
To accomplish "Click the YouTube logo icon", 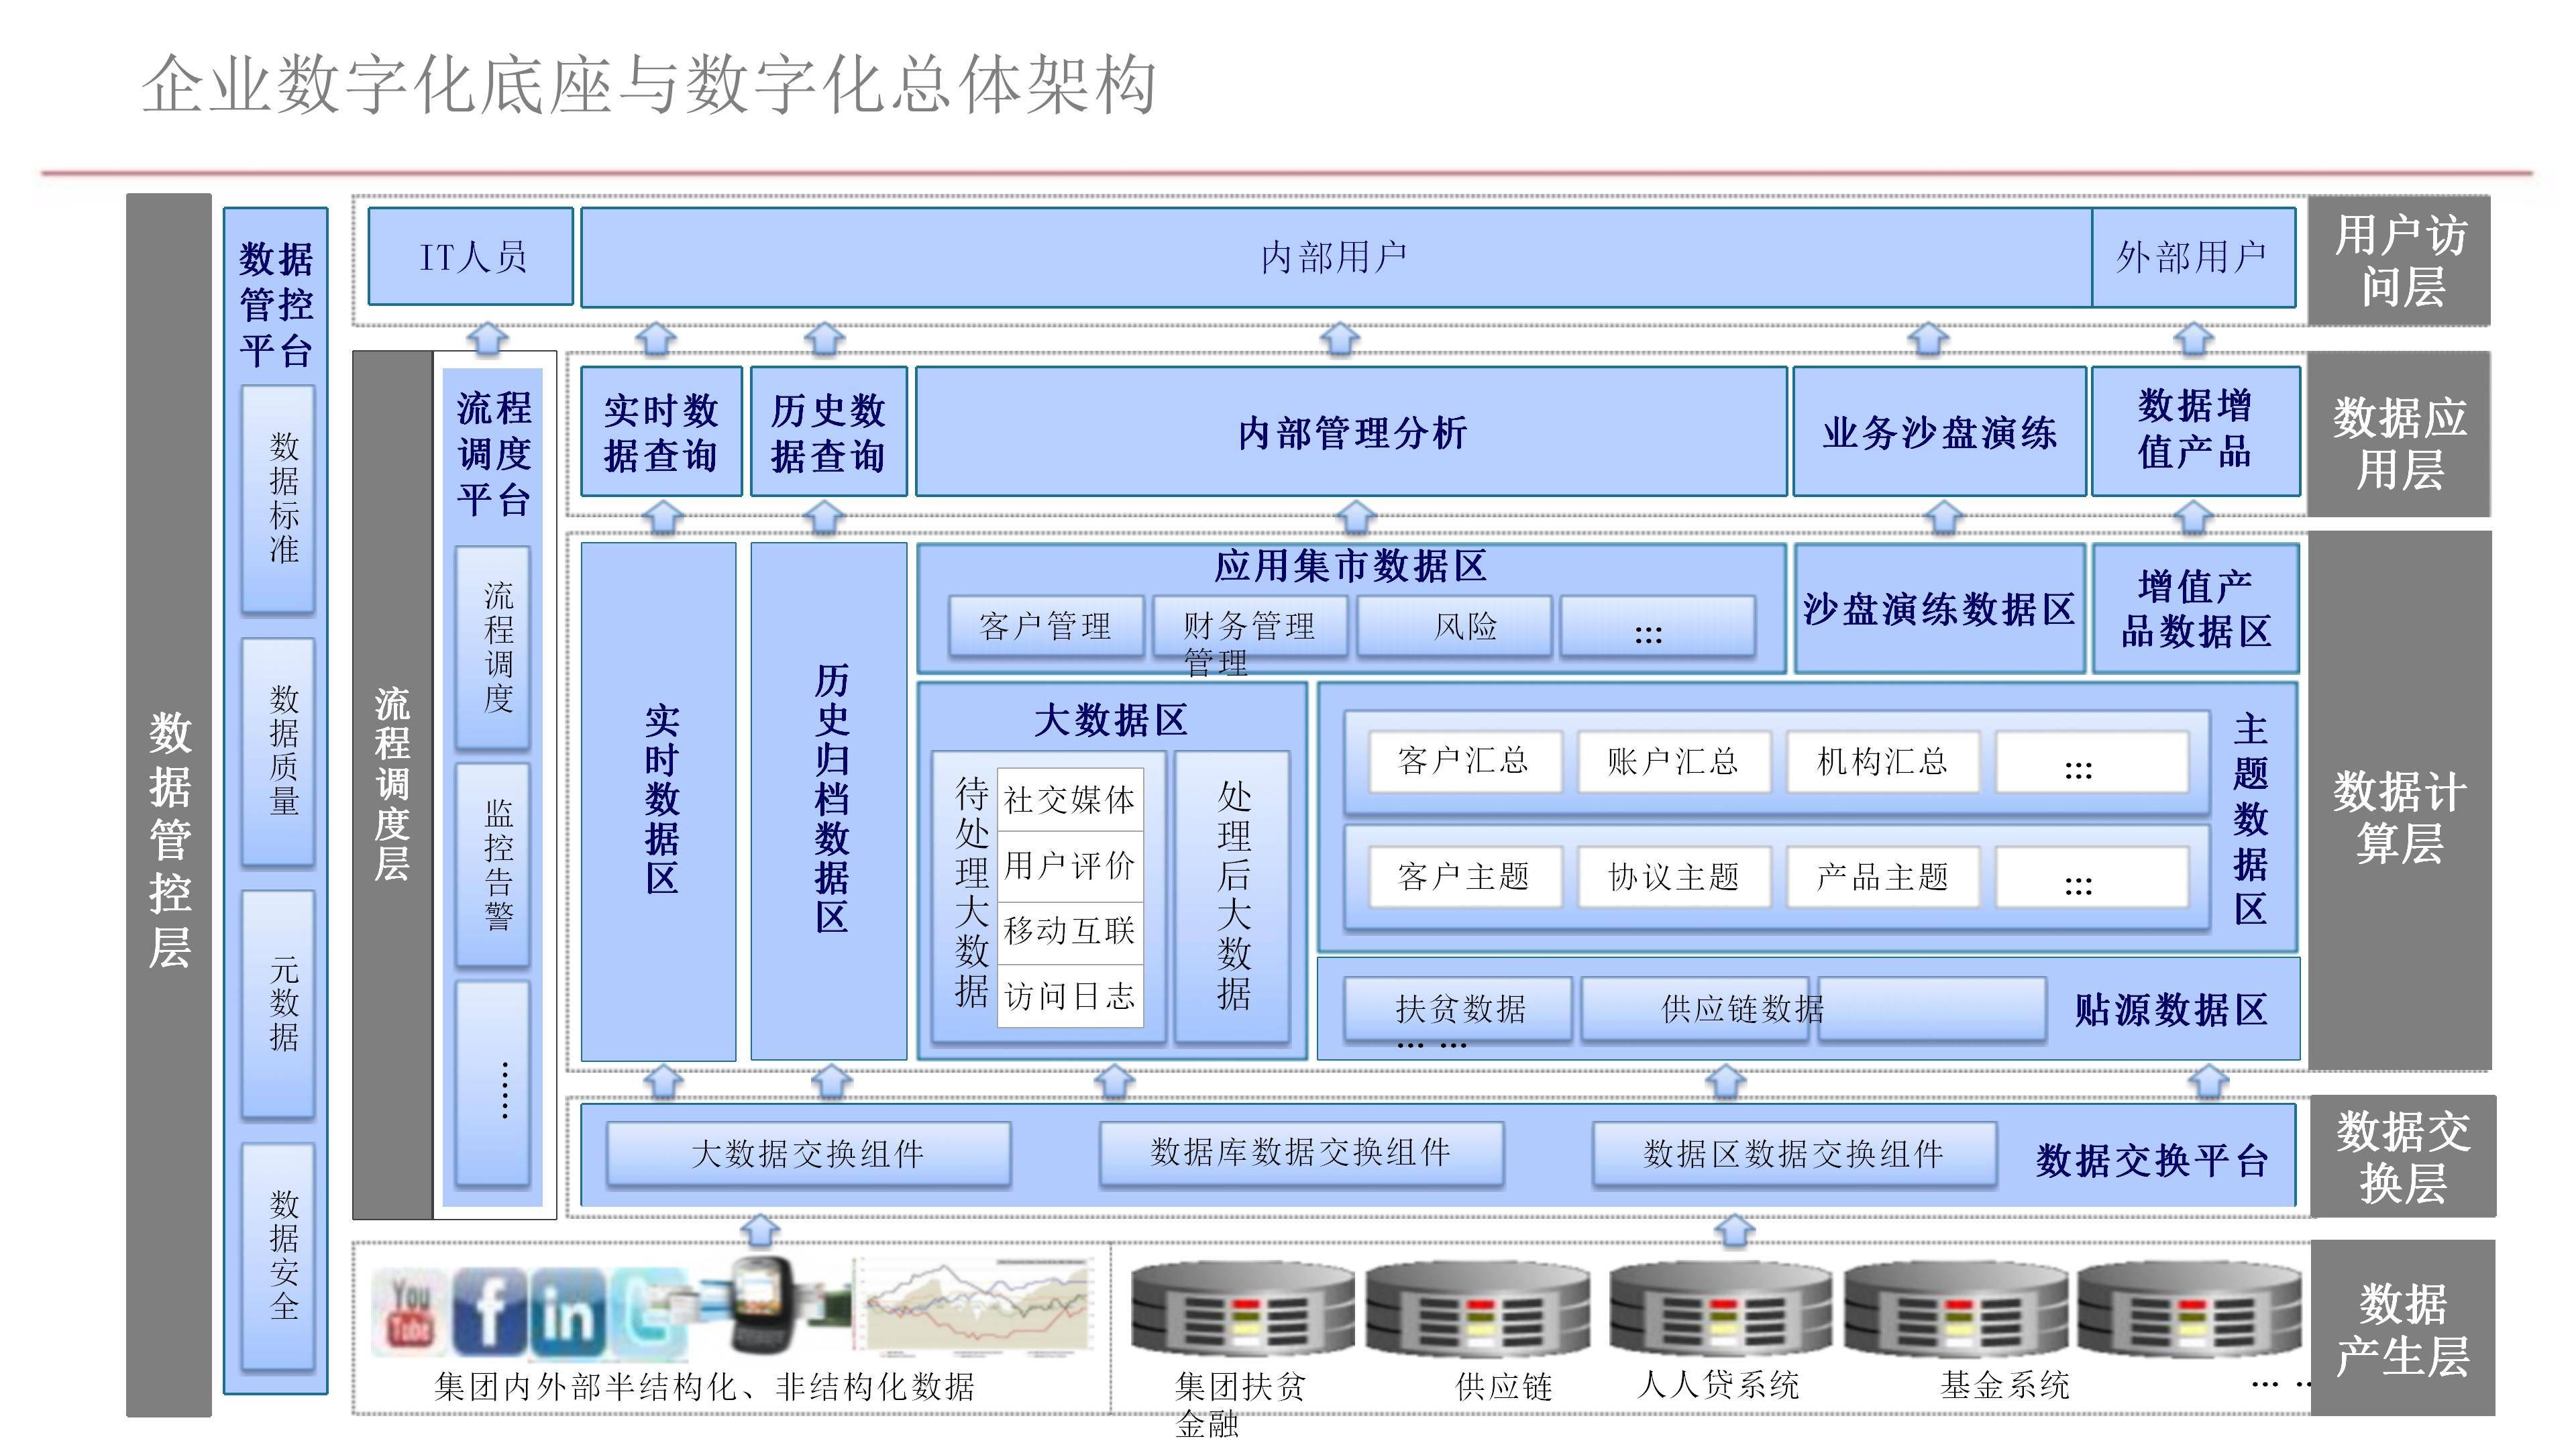I will (410, 1312).
